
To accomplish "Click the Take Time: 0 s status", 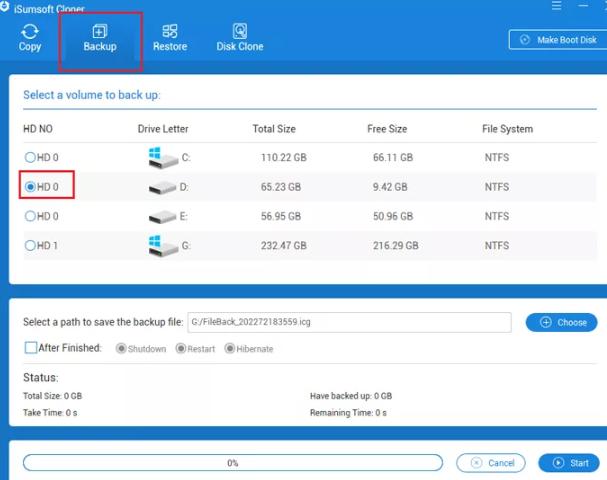I will click(50, 413).
